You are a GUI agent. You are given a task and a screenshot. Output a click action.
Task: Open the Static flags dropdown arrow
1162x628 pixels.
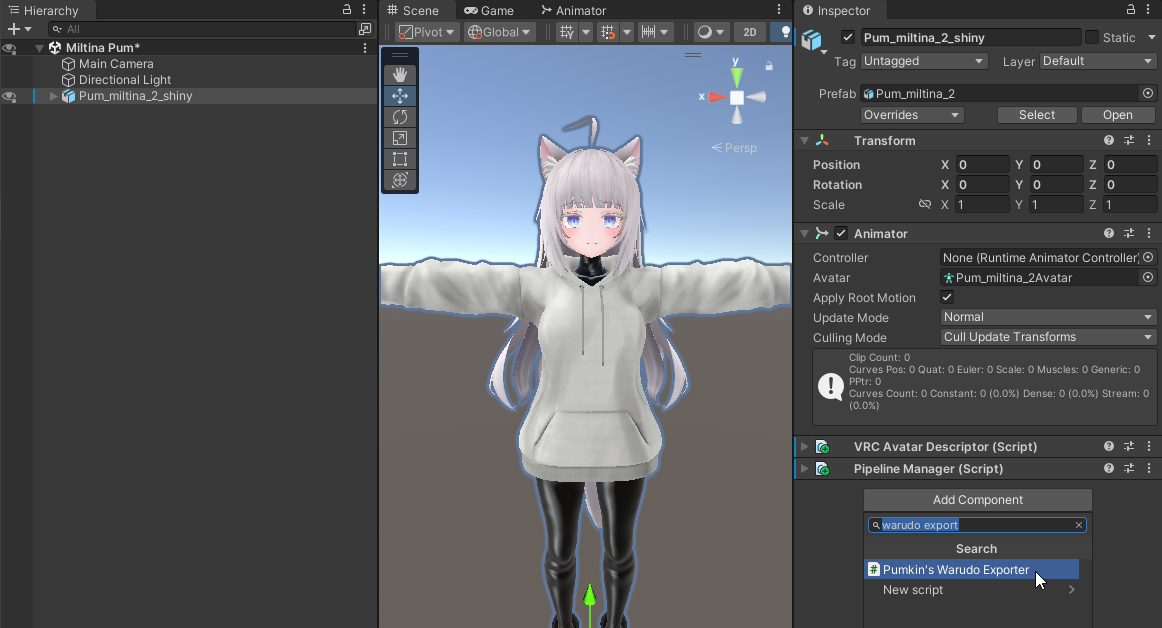pyautogui.click(x=1152, y=37)
